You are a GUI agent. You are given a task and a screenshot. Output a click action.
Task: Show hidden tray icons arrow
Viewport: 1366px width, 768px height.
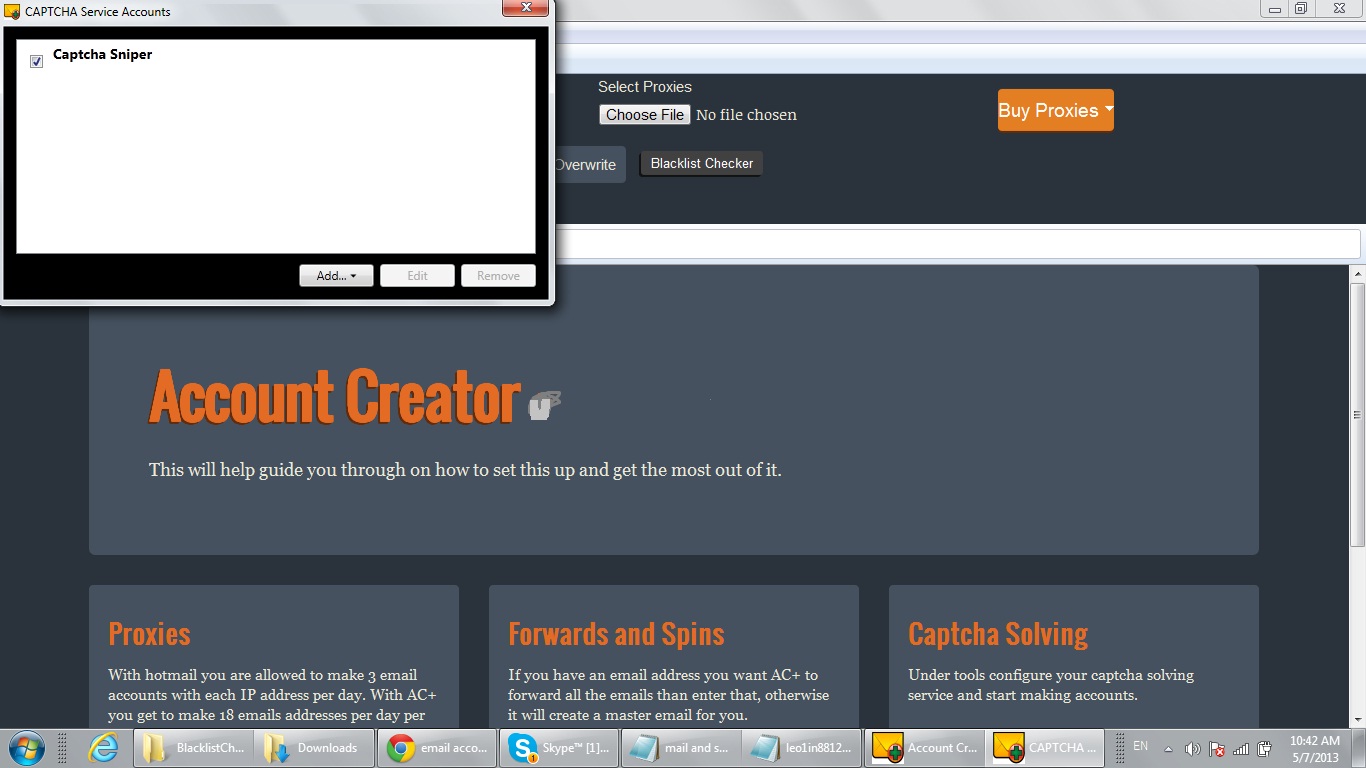click(1168, 749)
